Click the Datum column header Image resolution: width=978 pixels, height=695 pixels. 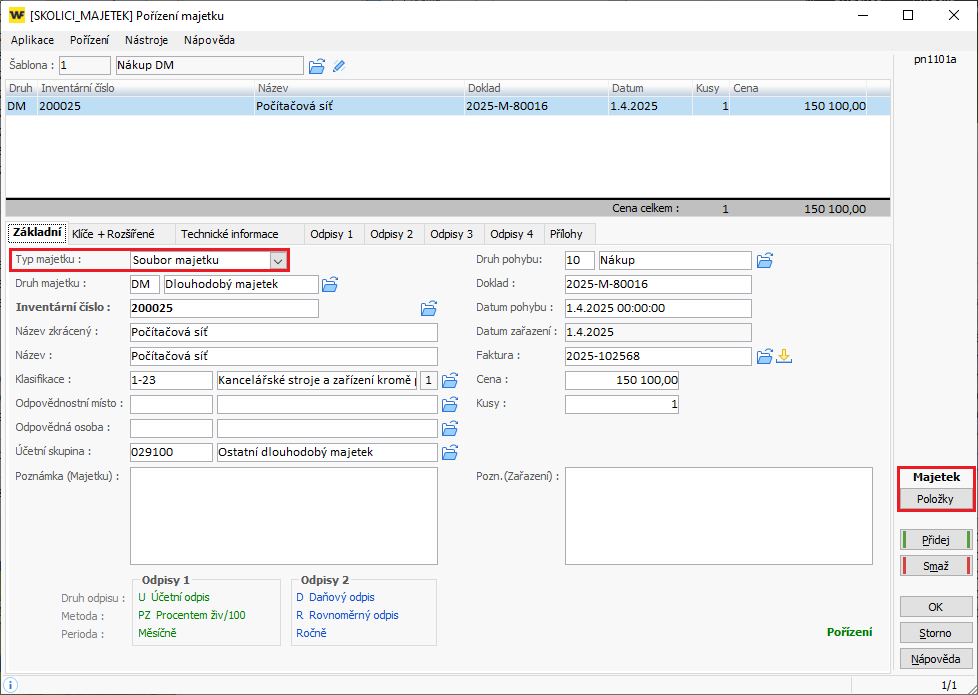[x=650, y=88]
